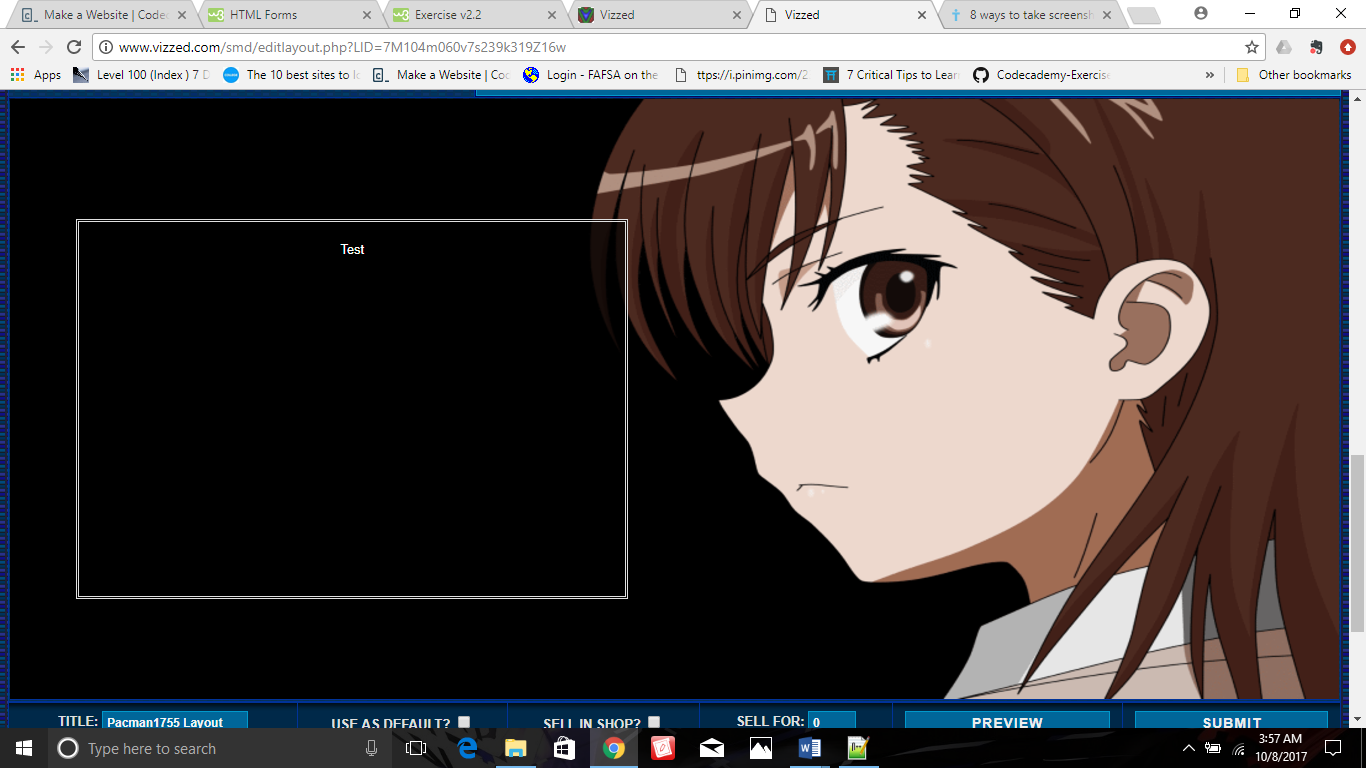Bookmark this page with the star icon
This screenshot has height=768, width=1366.
click(x=1251, y=47)
